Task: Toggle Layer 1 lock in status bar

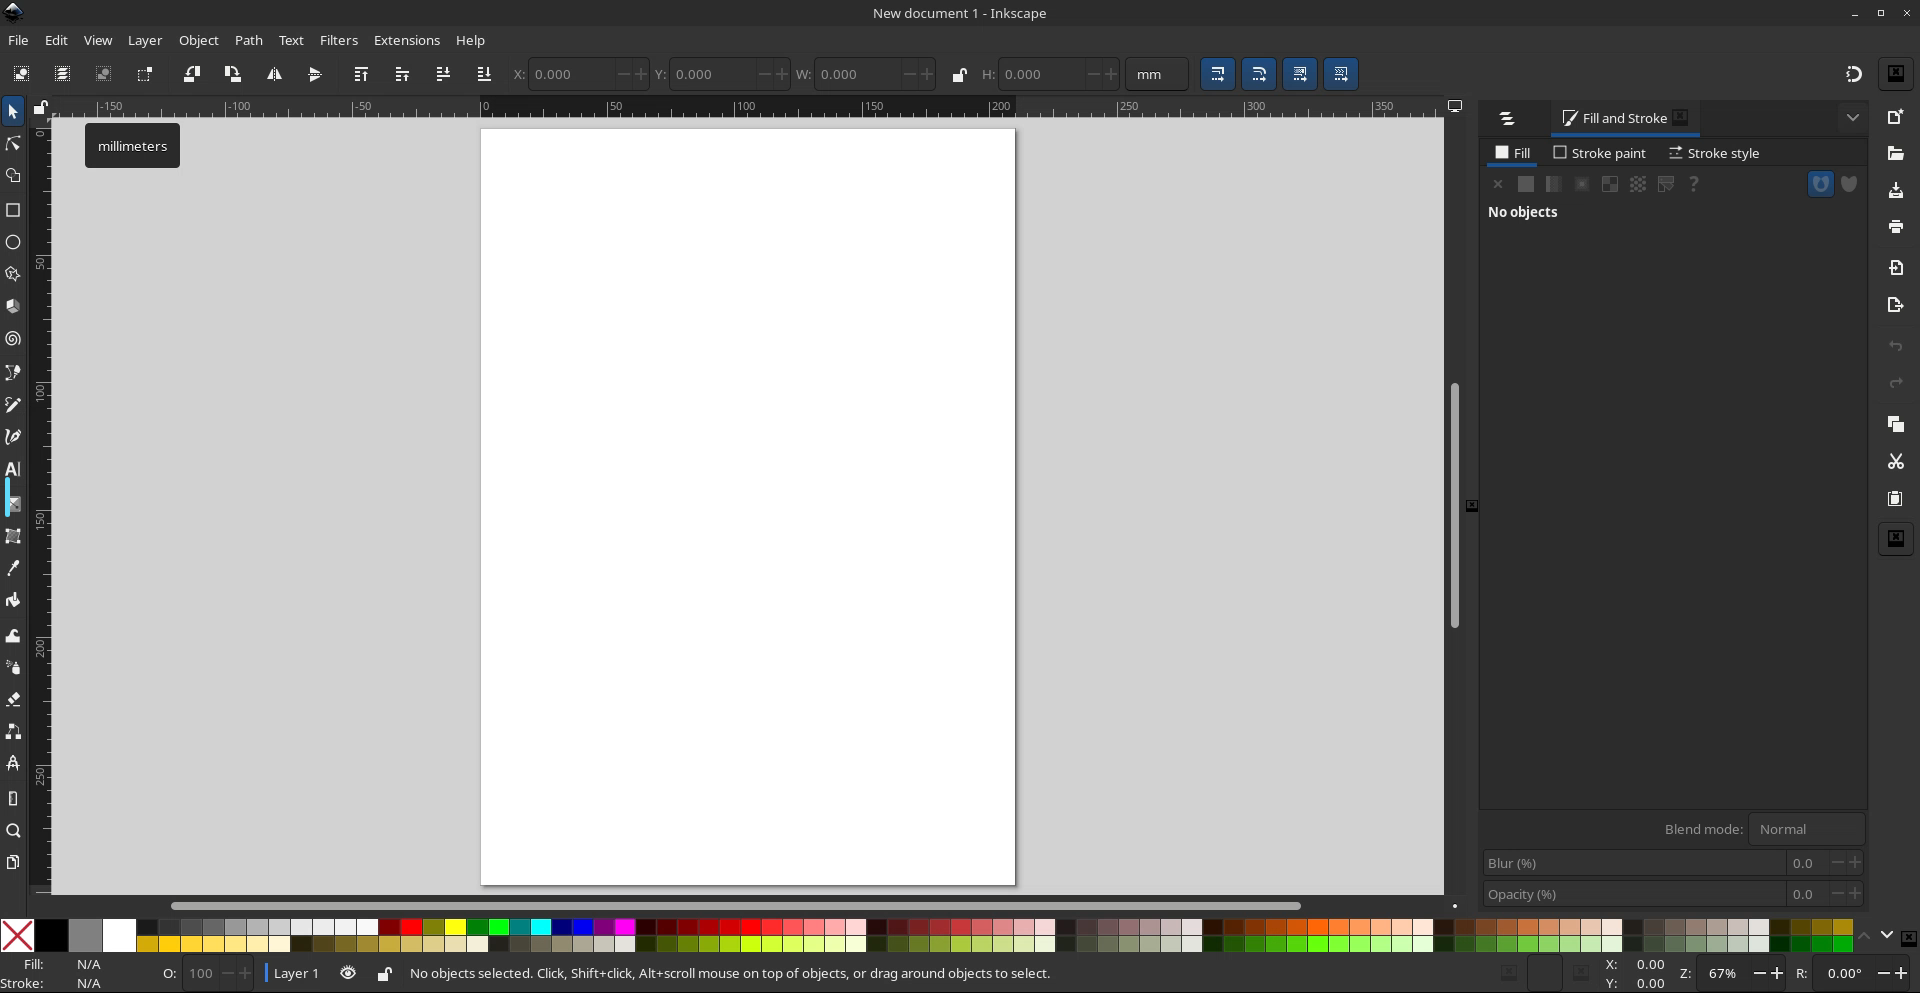Action: (x=384, y=973)
